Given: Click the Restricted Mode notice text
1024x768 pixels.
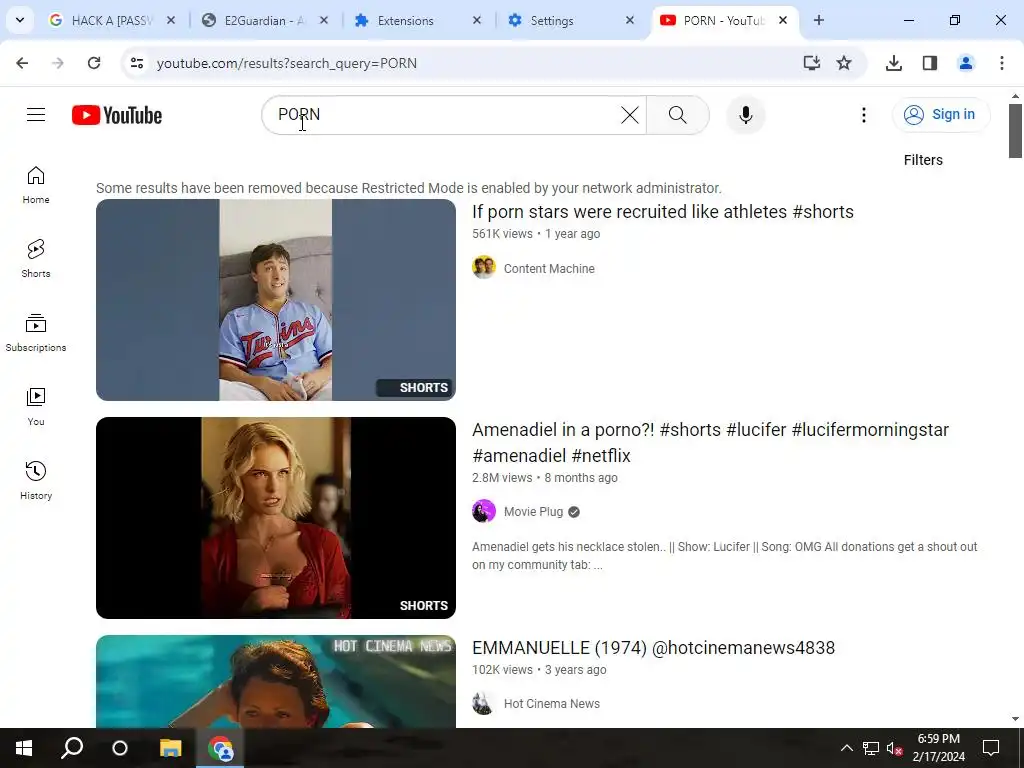Looking at the screenshot, I should pos(409,188).
